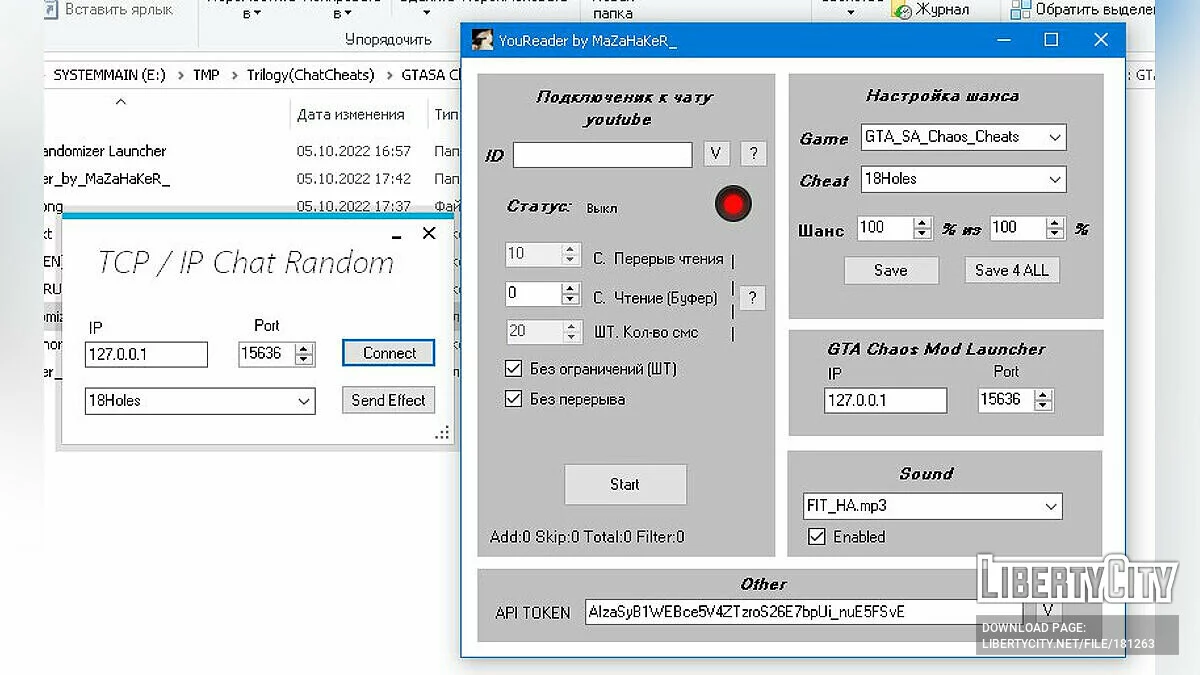1200x675 pixels.
Task: Open the Журнал history icon in Explorer ribbon
Action: point(901,10)
